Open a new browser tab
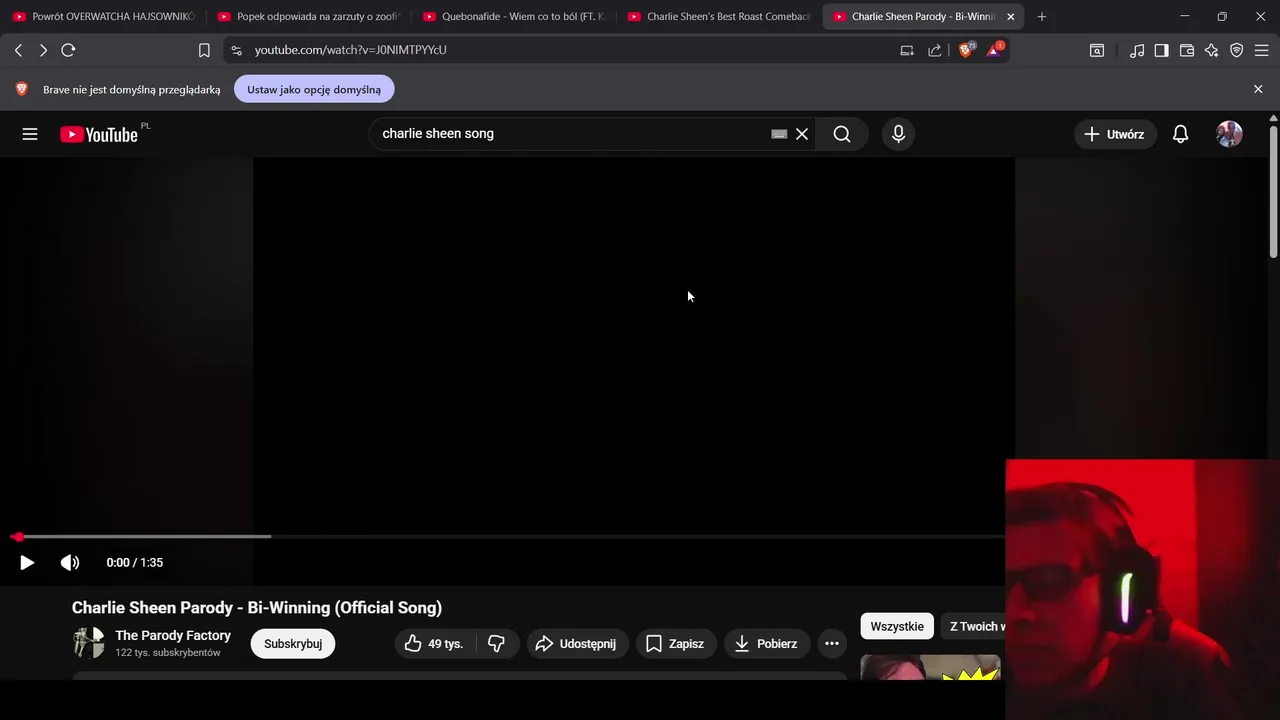 pyautogui.click(x=1042, y=17)
